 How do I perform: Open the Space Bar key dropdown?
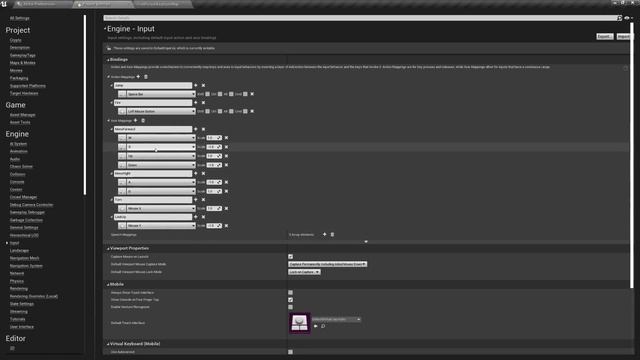tap(161, 94)
